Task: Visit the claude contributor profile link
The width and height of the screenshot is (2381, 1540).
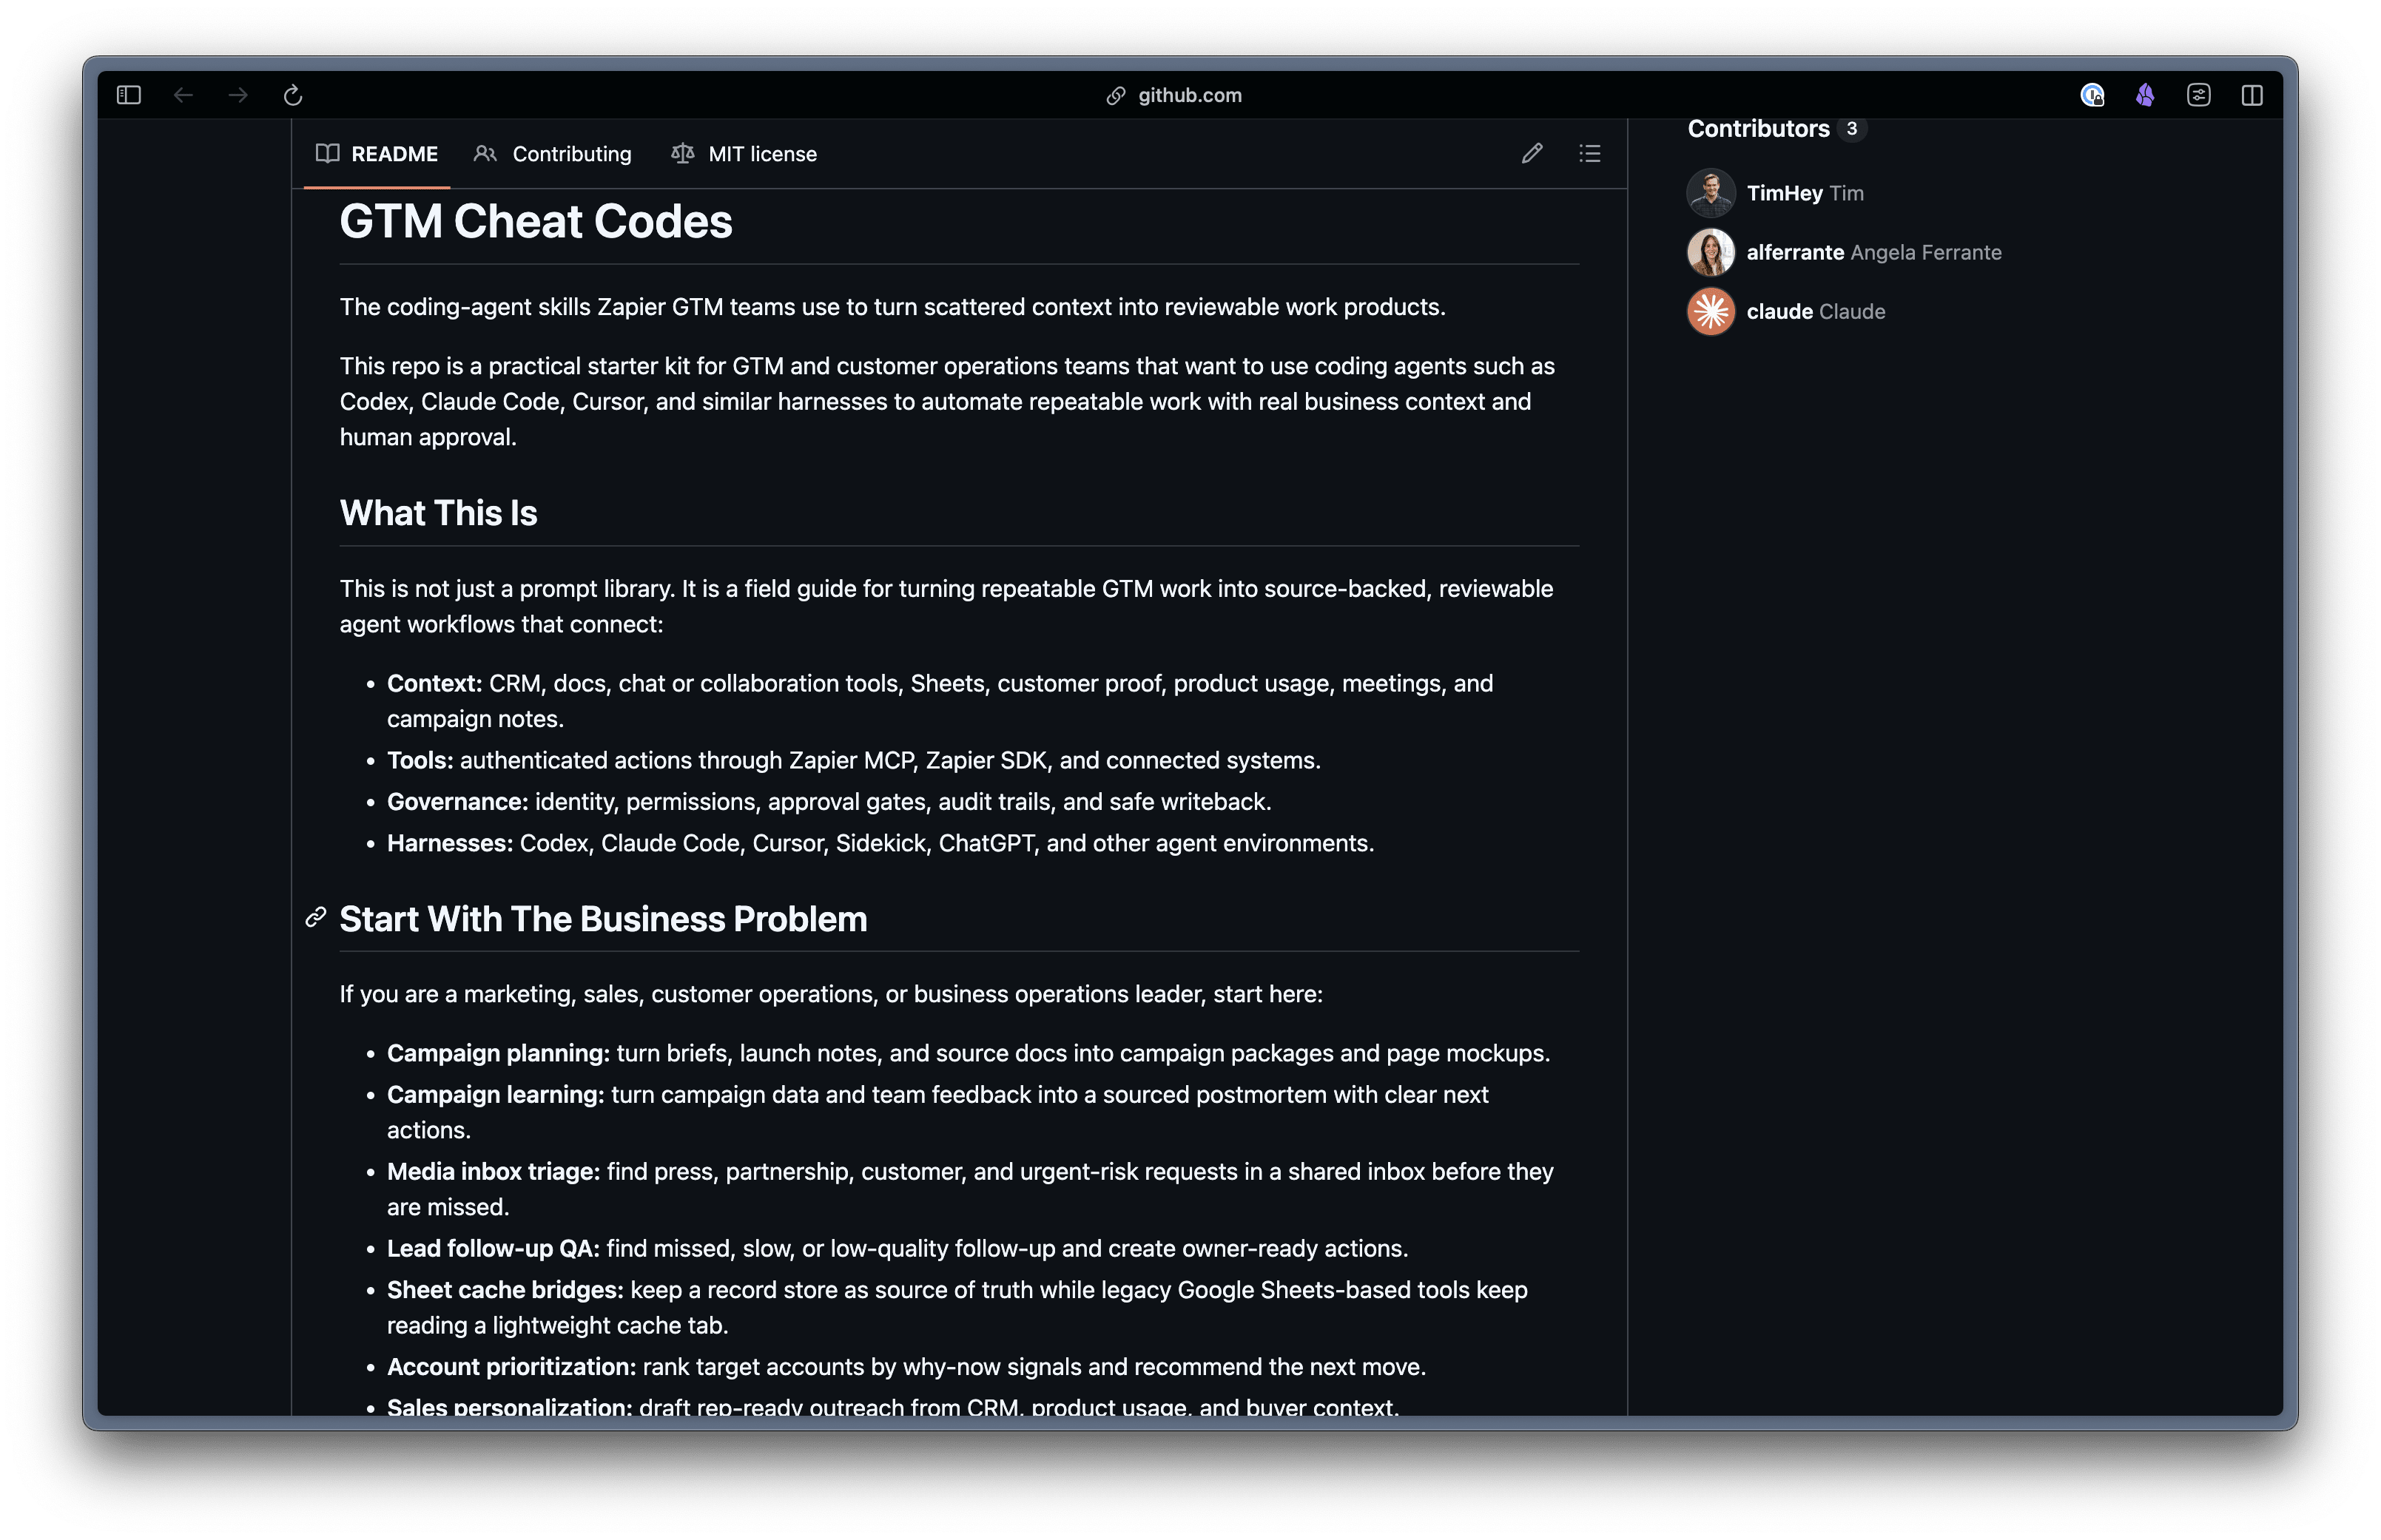Action: tap(1779, 311)
